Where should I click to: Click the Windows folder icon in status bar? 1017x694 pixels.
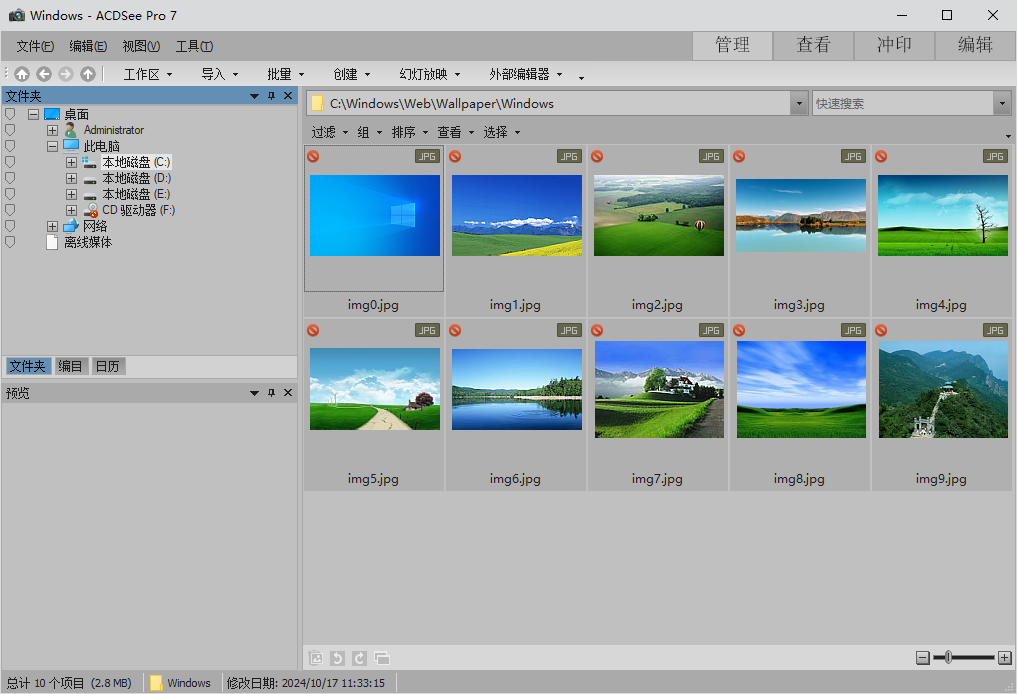tap(156, 683)
